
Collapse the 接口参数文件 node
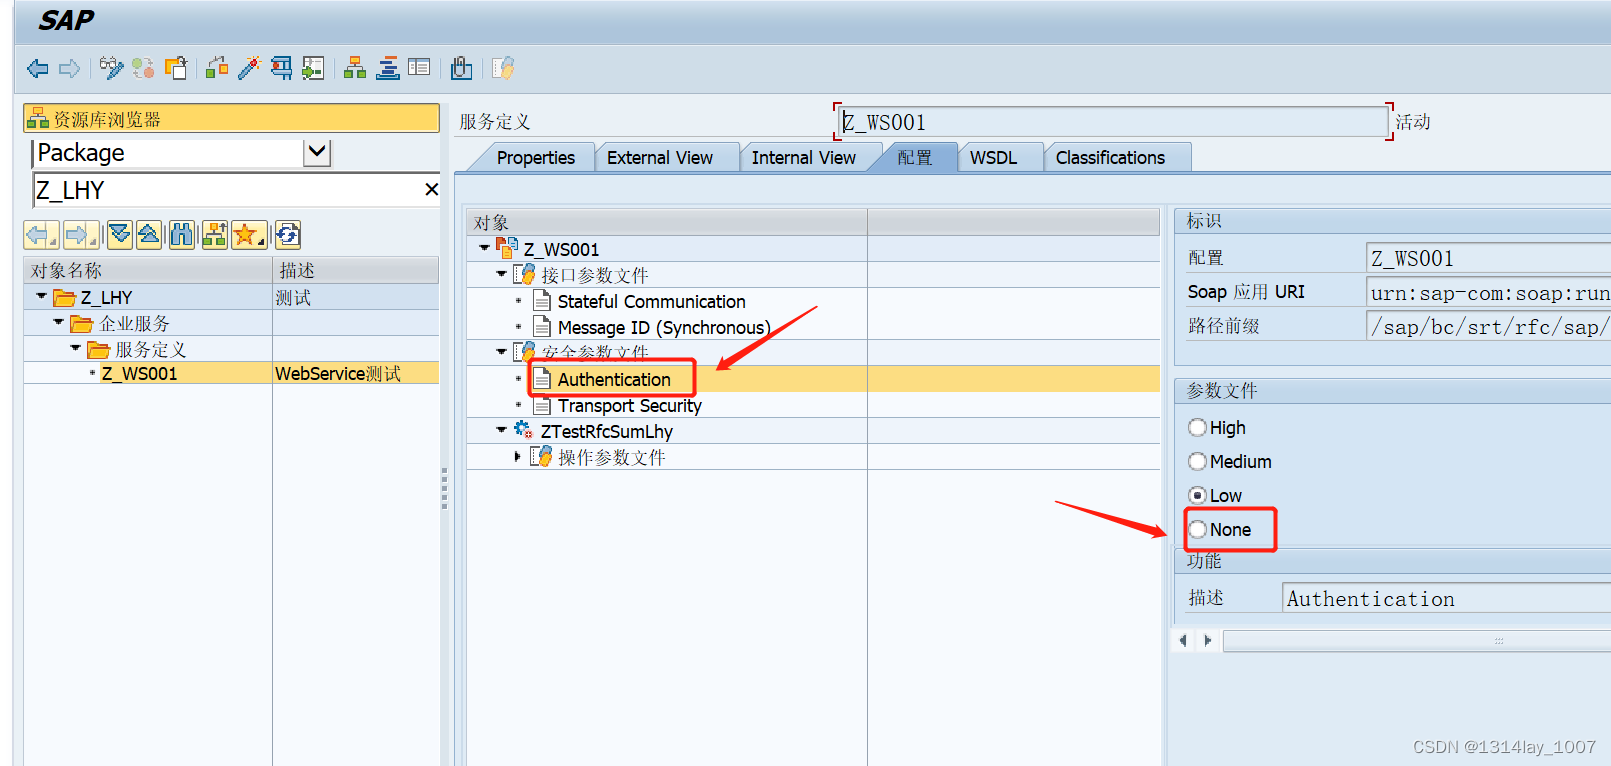[502, 273]
